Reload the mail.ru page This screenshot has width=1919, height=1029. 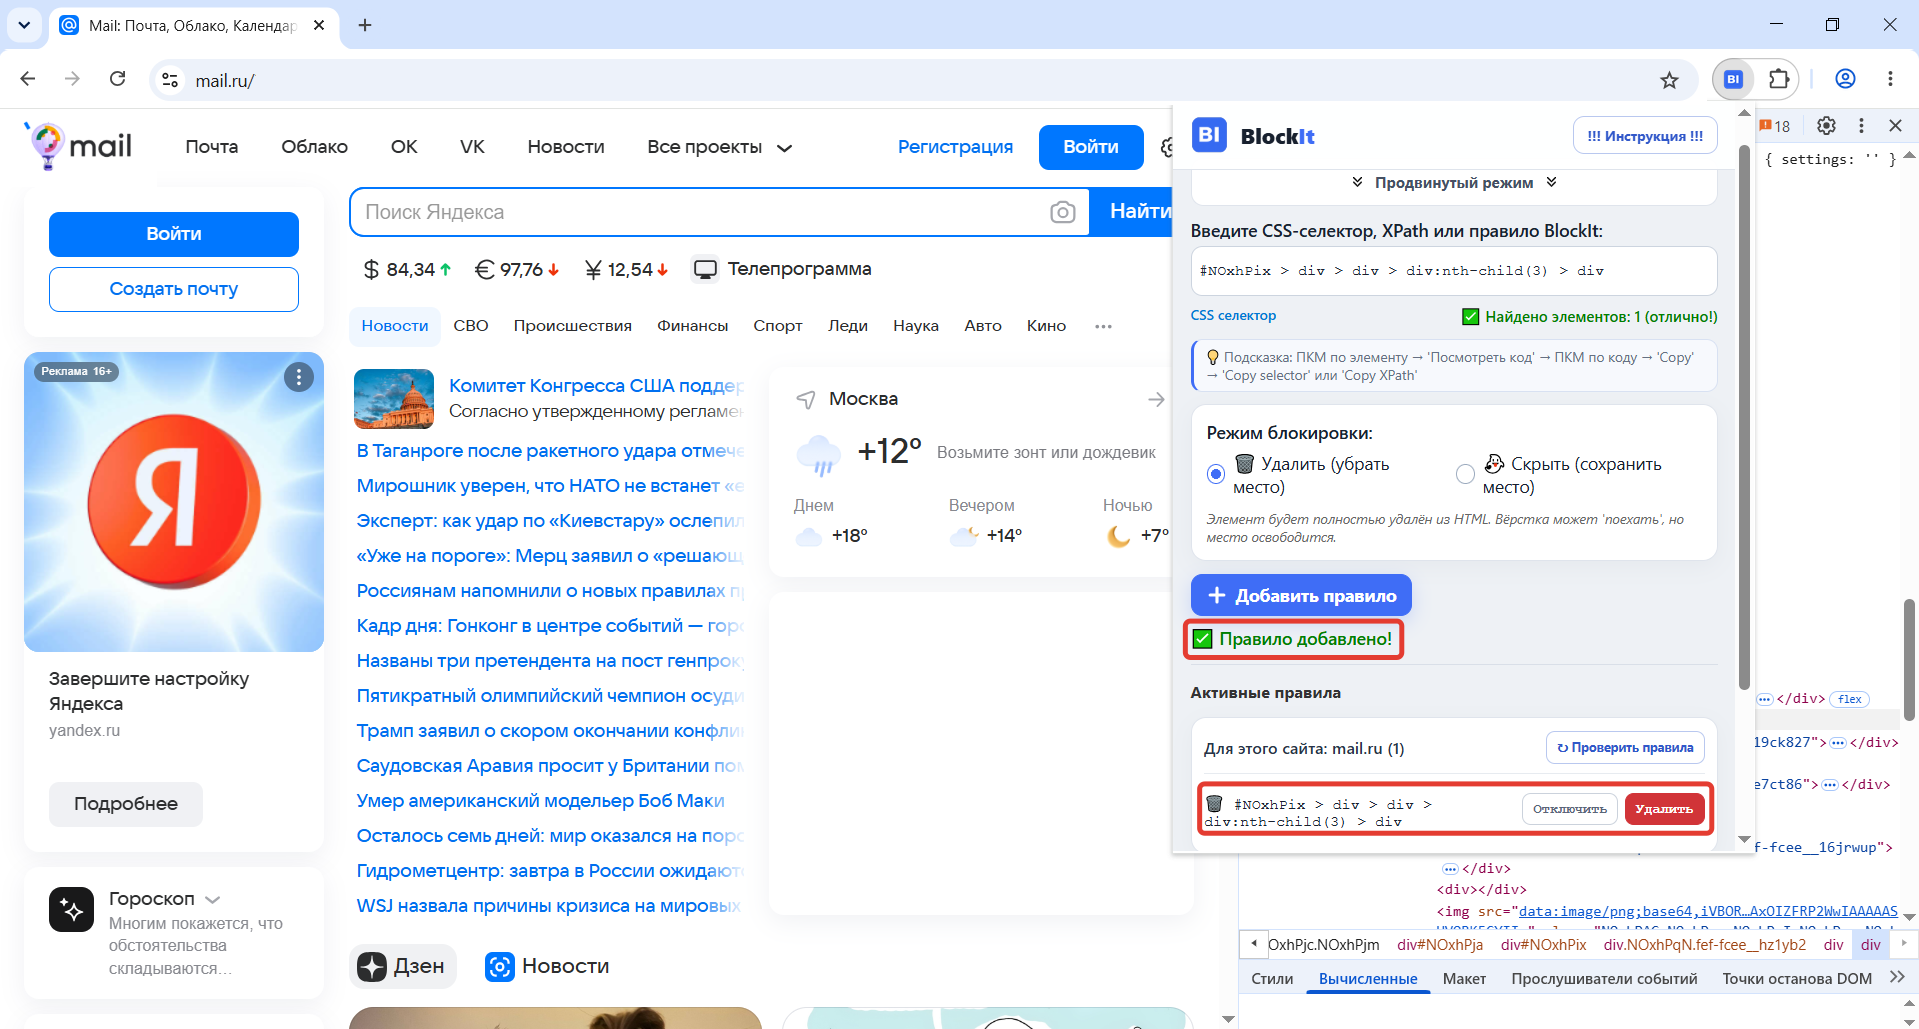(x=117, y=80)
